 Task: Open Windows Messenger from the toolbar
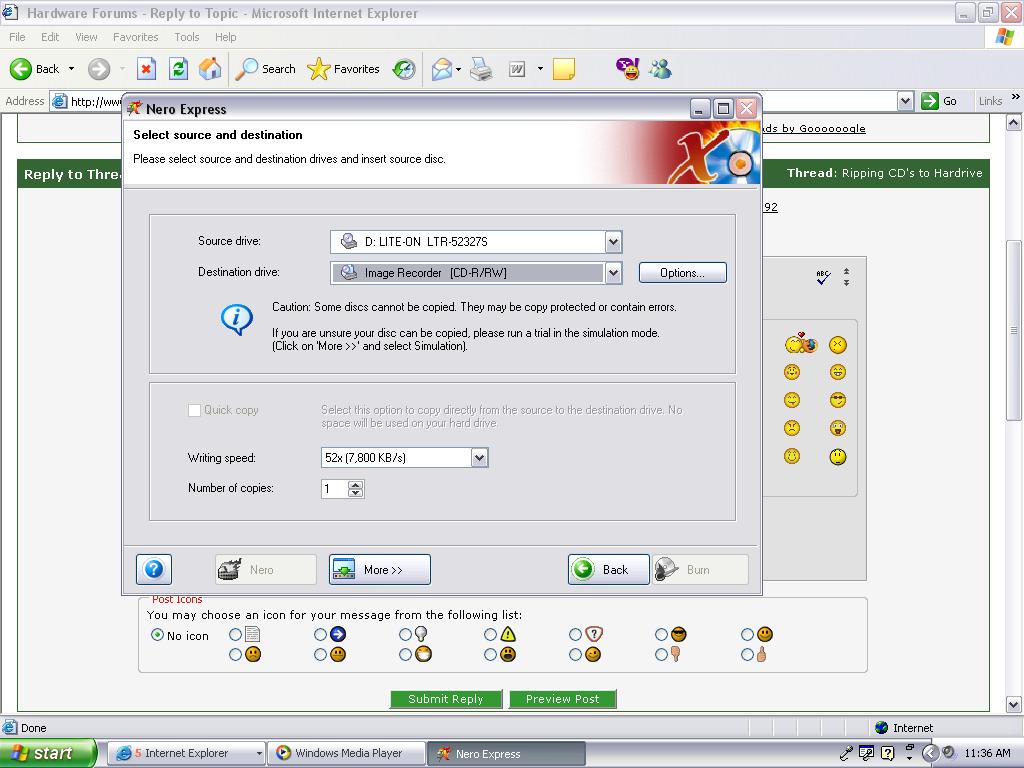point(660,69)
